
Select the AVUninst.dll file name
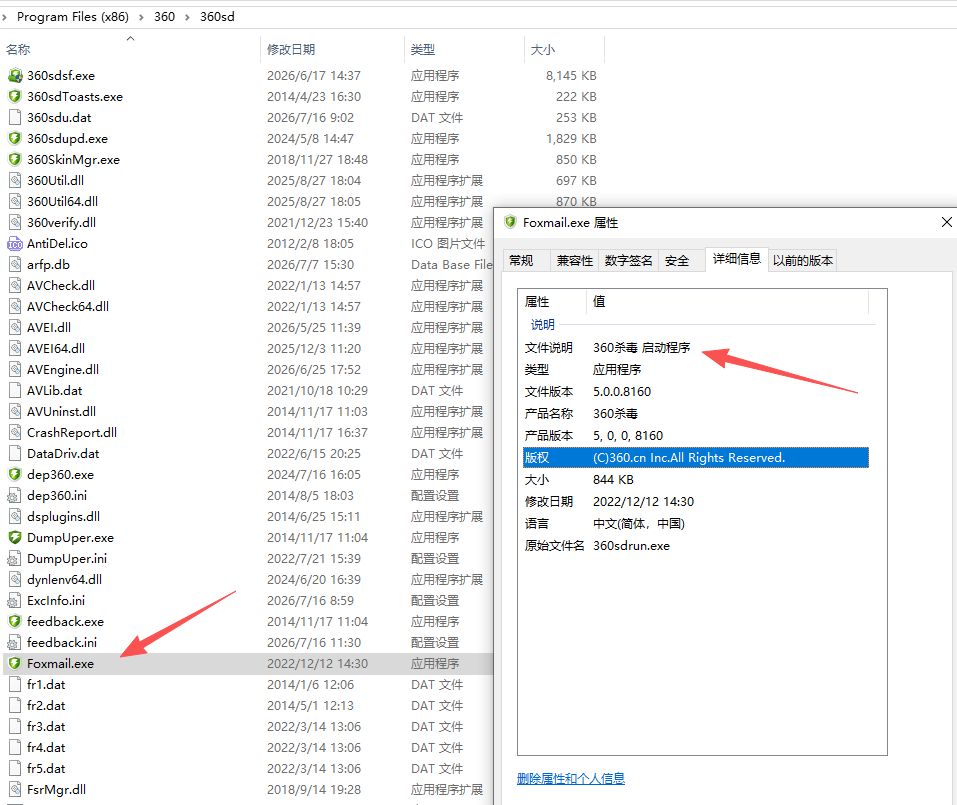pos(61,411)
